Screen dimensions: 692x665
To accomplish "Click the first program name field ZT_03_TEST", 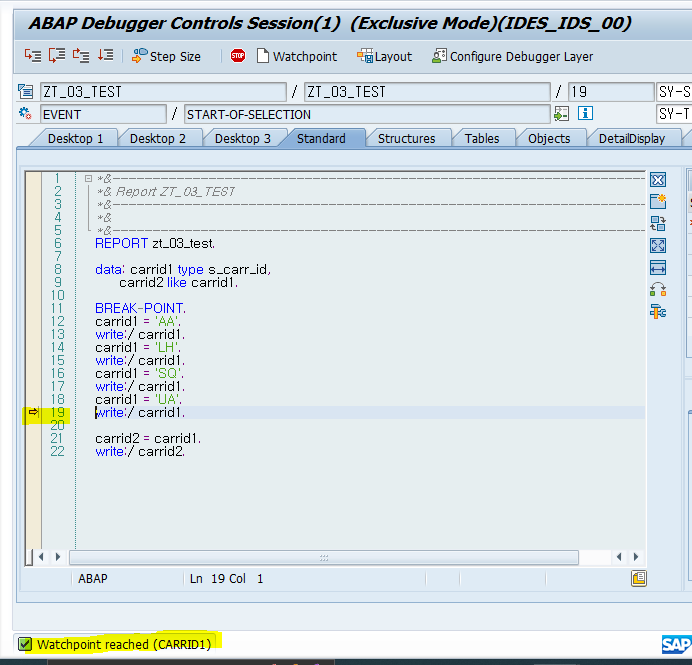I will (x=163, y=92).
